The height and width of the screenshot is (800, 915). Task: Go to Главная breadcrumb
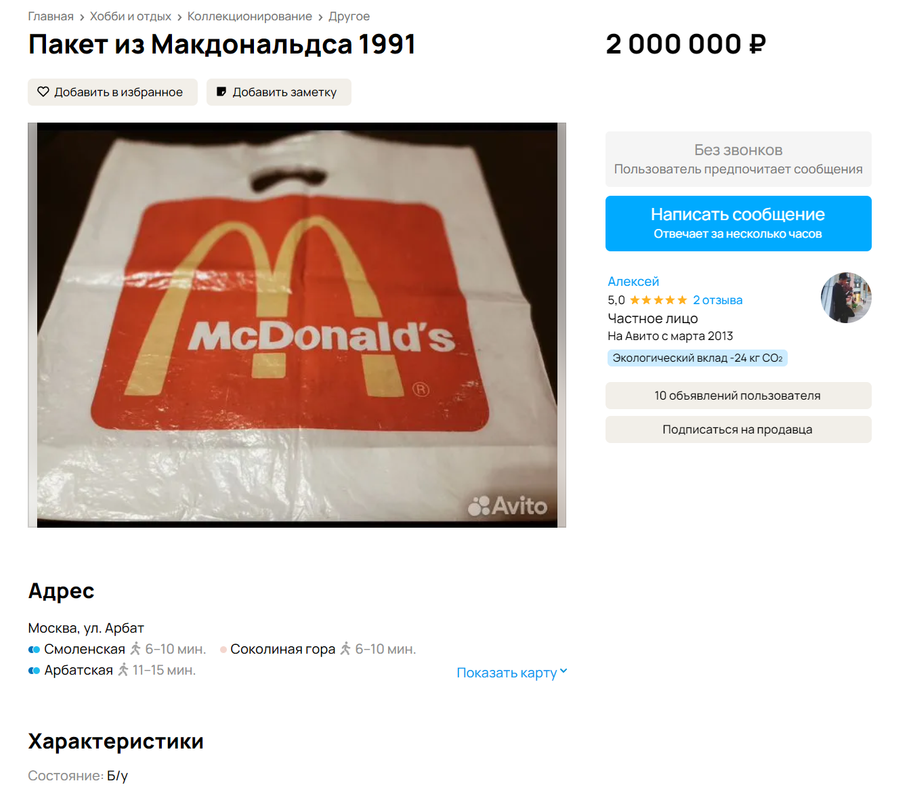click(x=51, y=16)
